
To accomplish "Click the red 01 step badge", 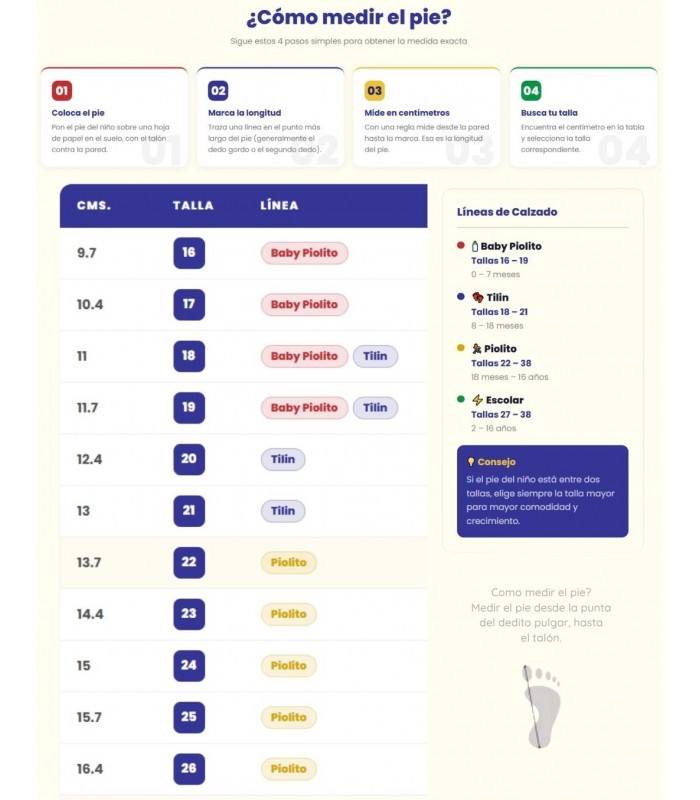I will point(62,91).
